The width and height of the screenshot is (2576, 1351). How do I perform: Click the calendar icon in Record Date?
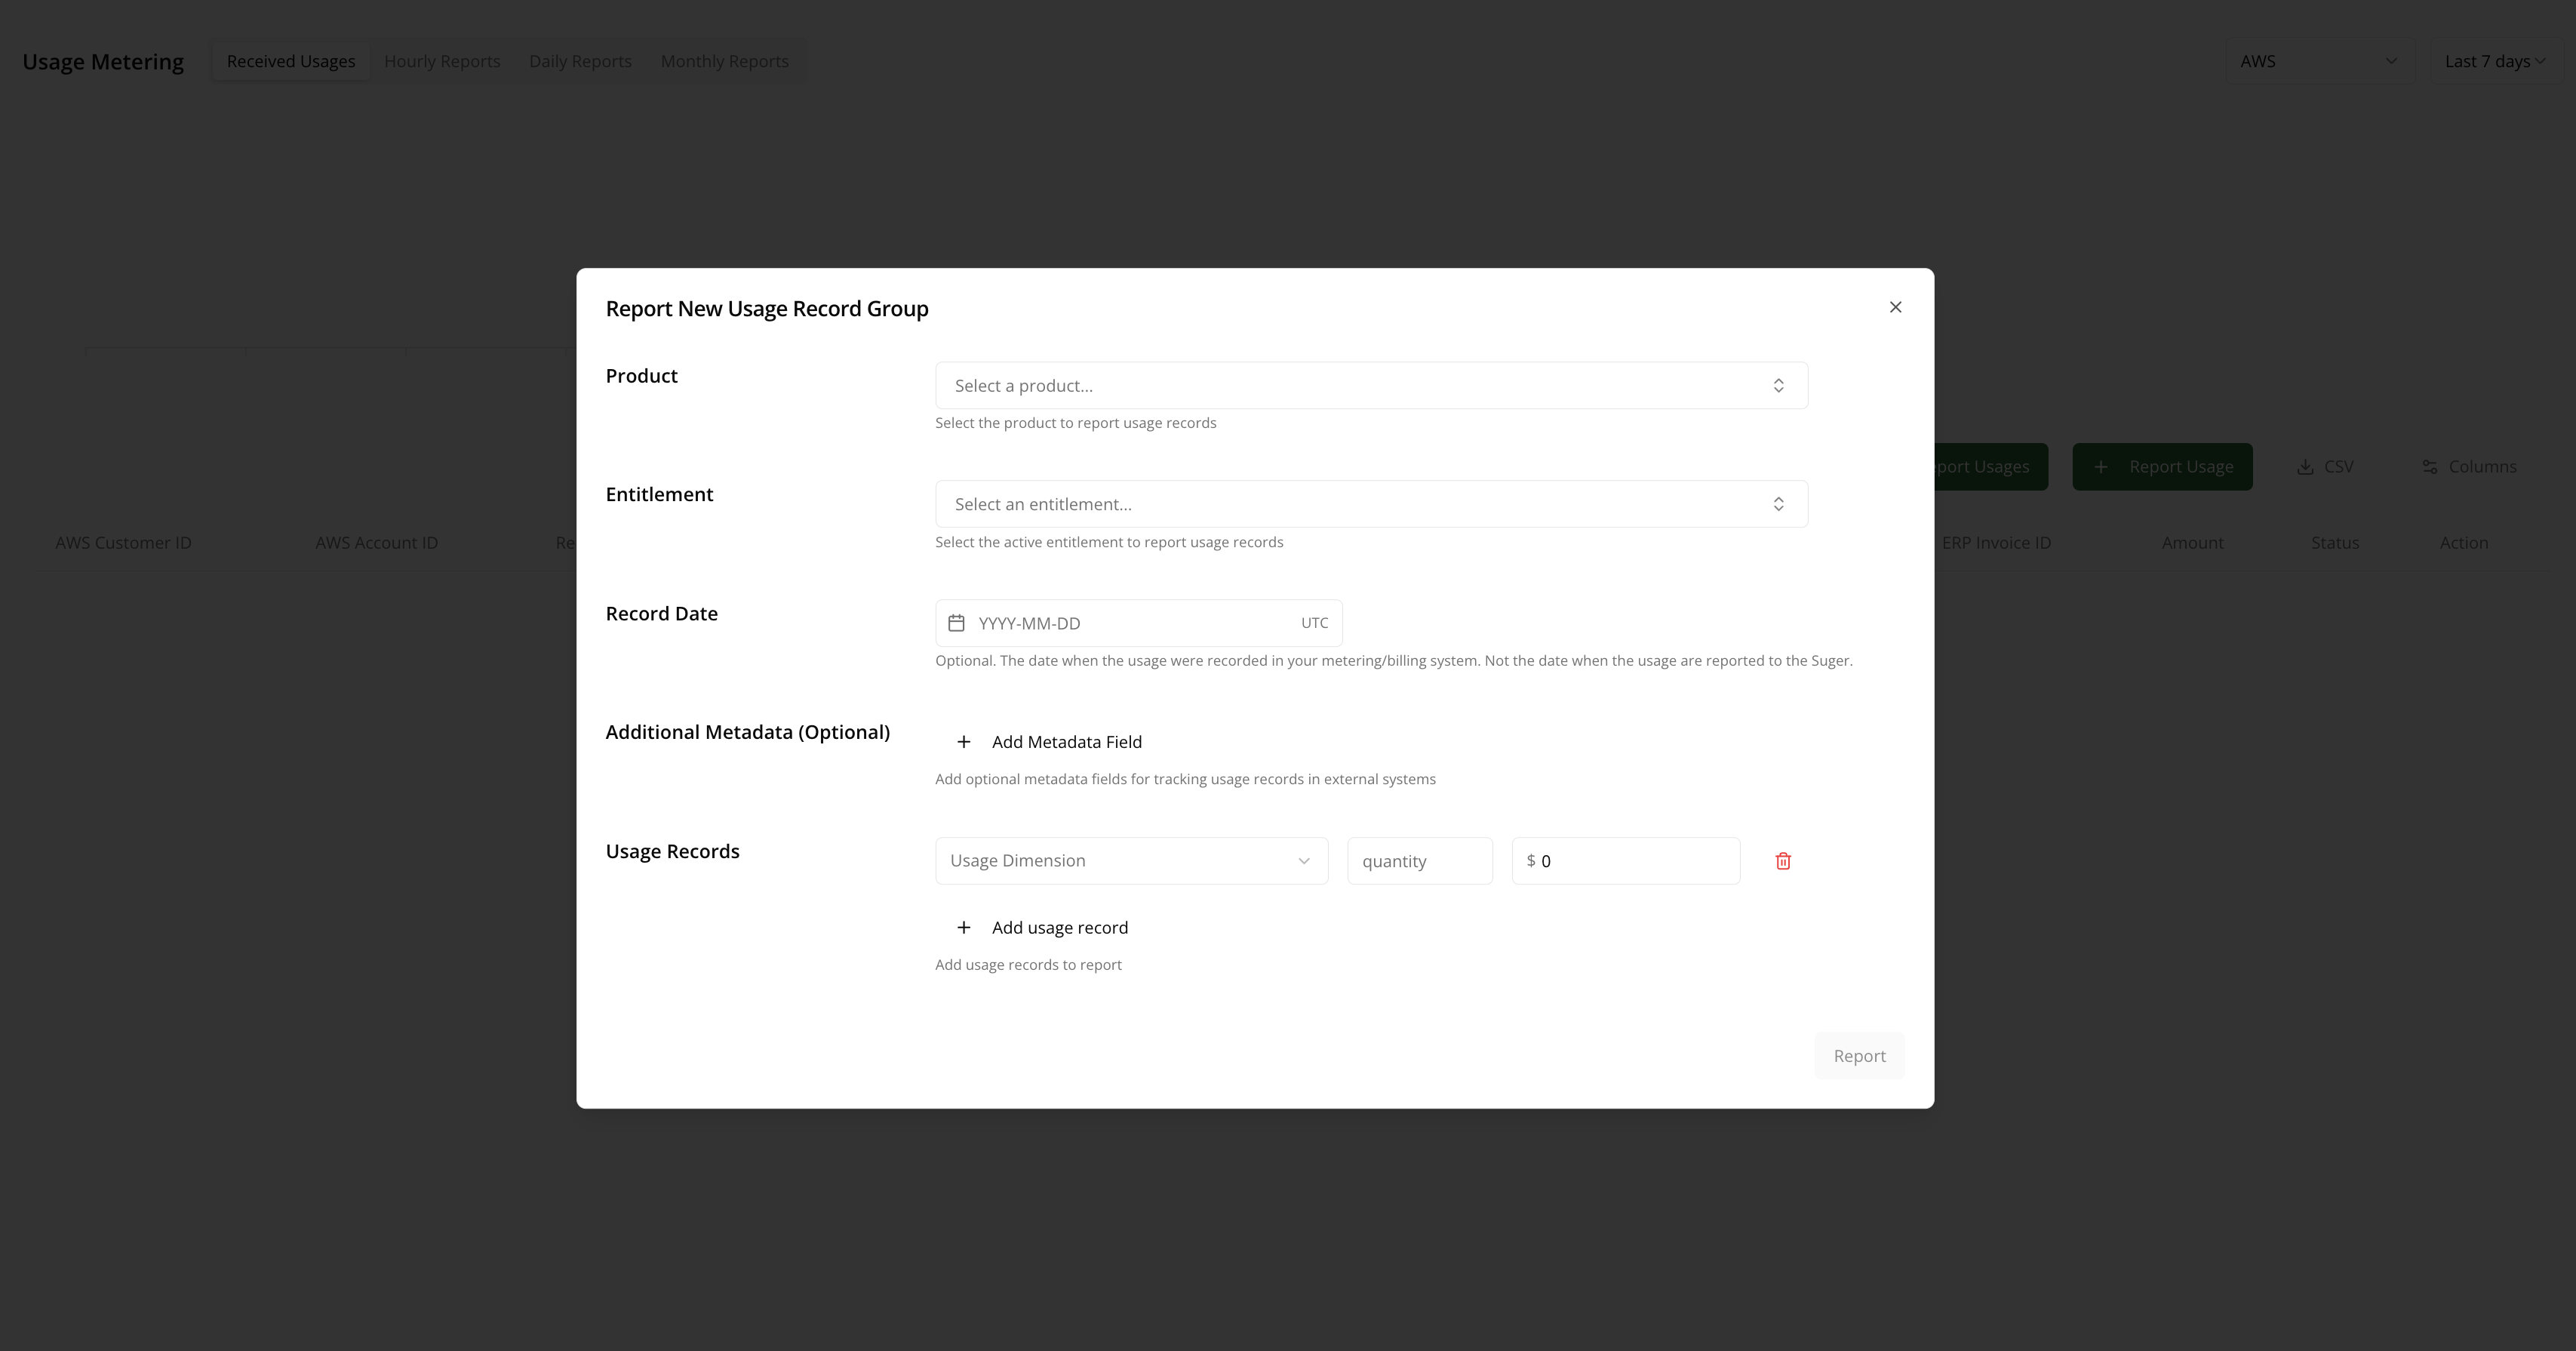point(956,623)
